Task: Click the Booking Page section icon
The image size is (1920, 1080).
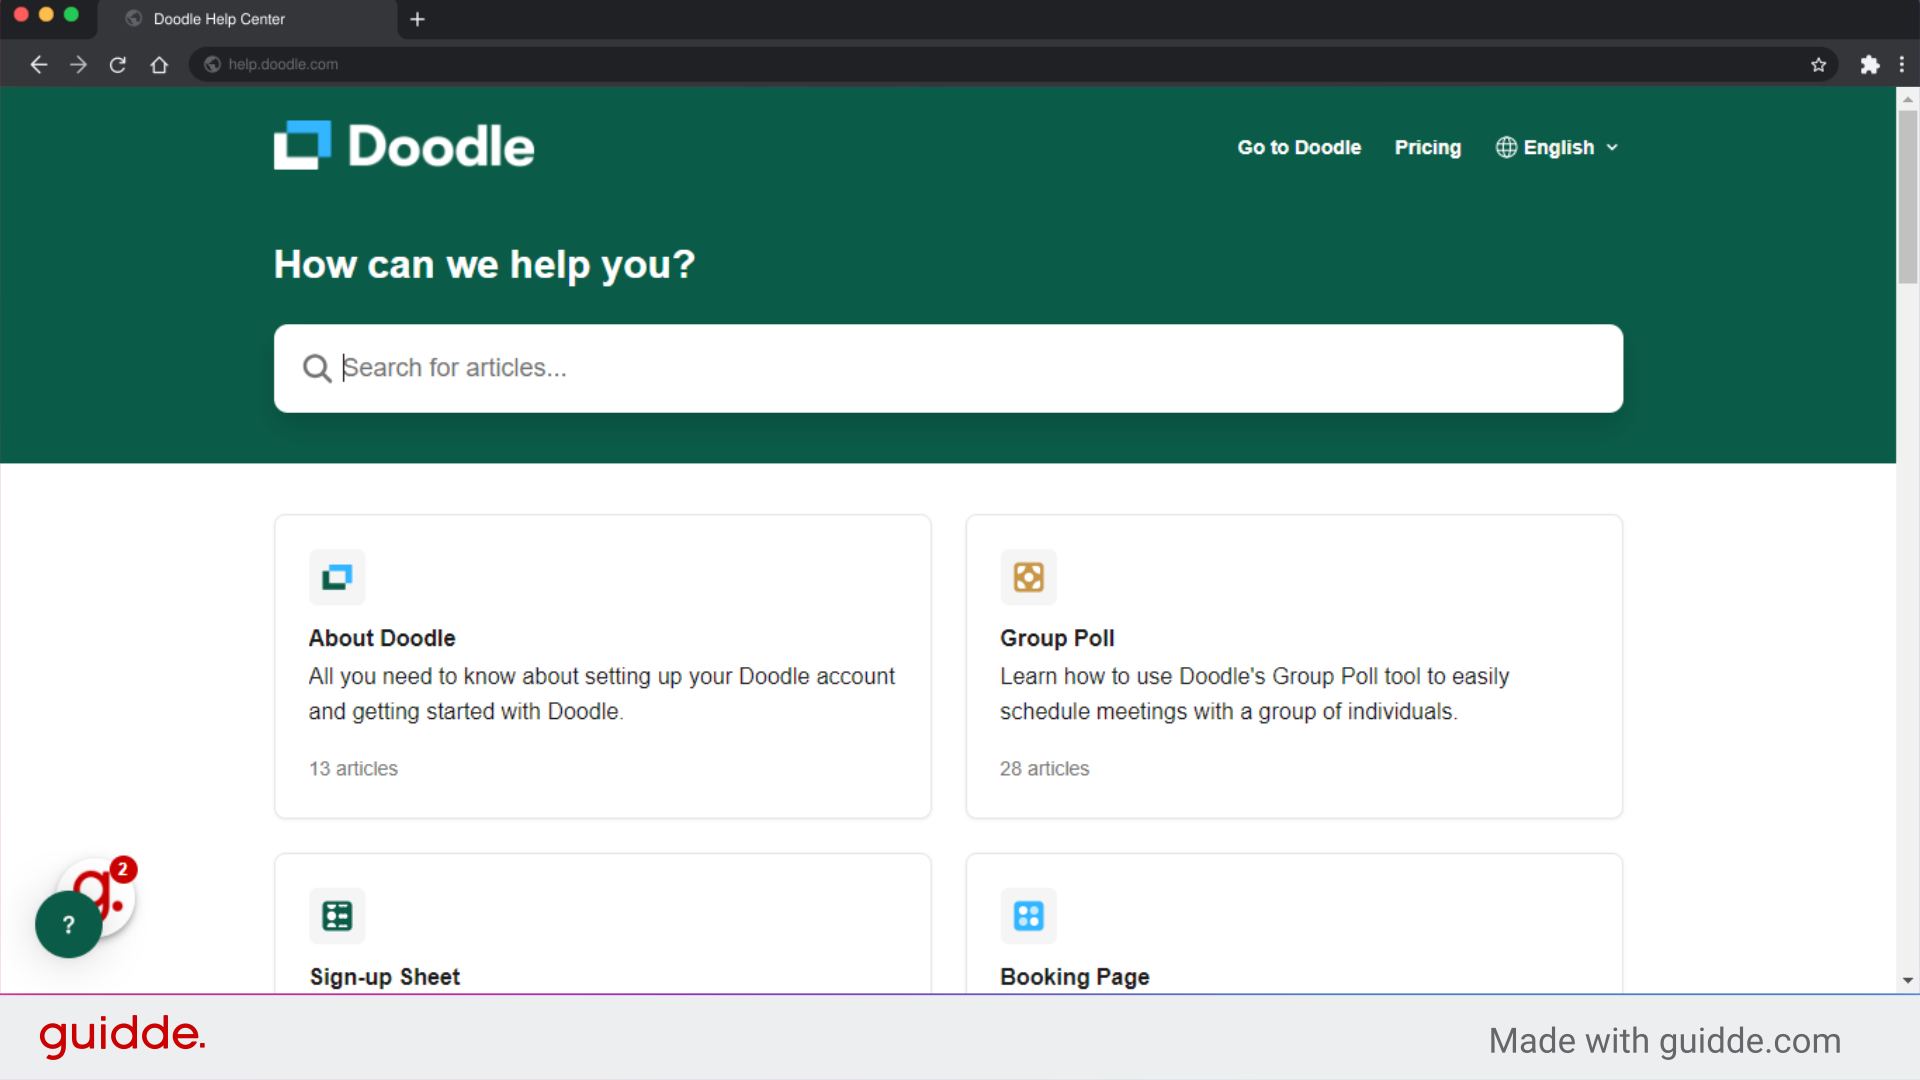Action: pos(1027,915)
